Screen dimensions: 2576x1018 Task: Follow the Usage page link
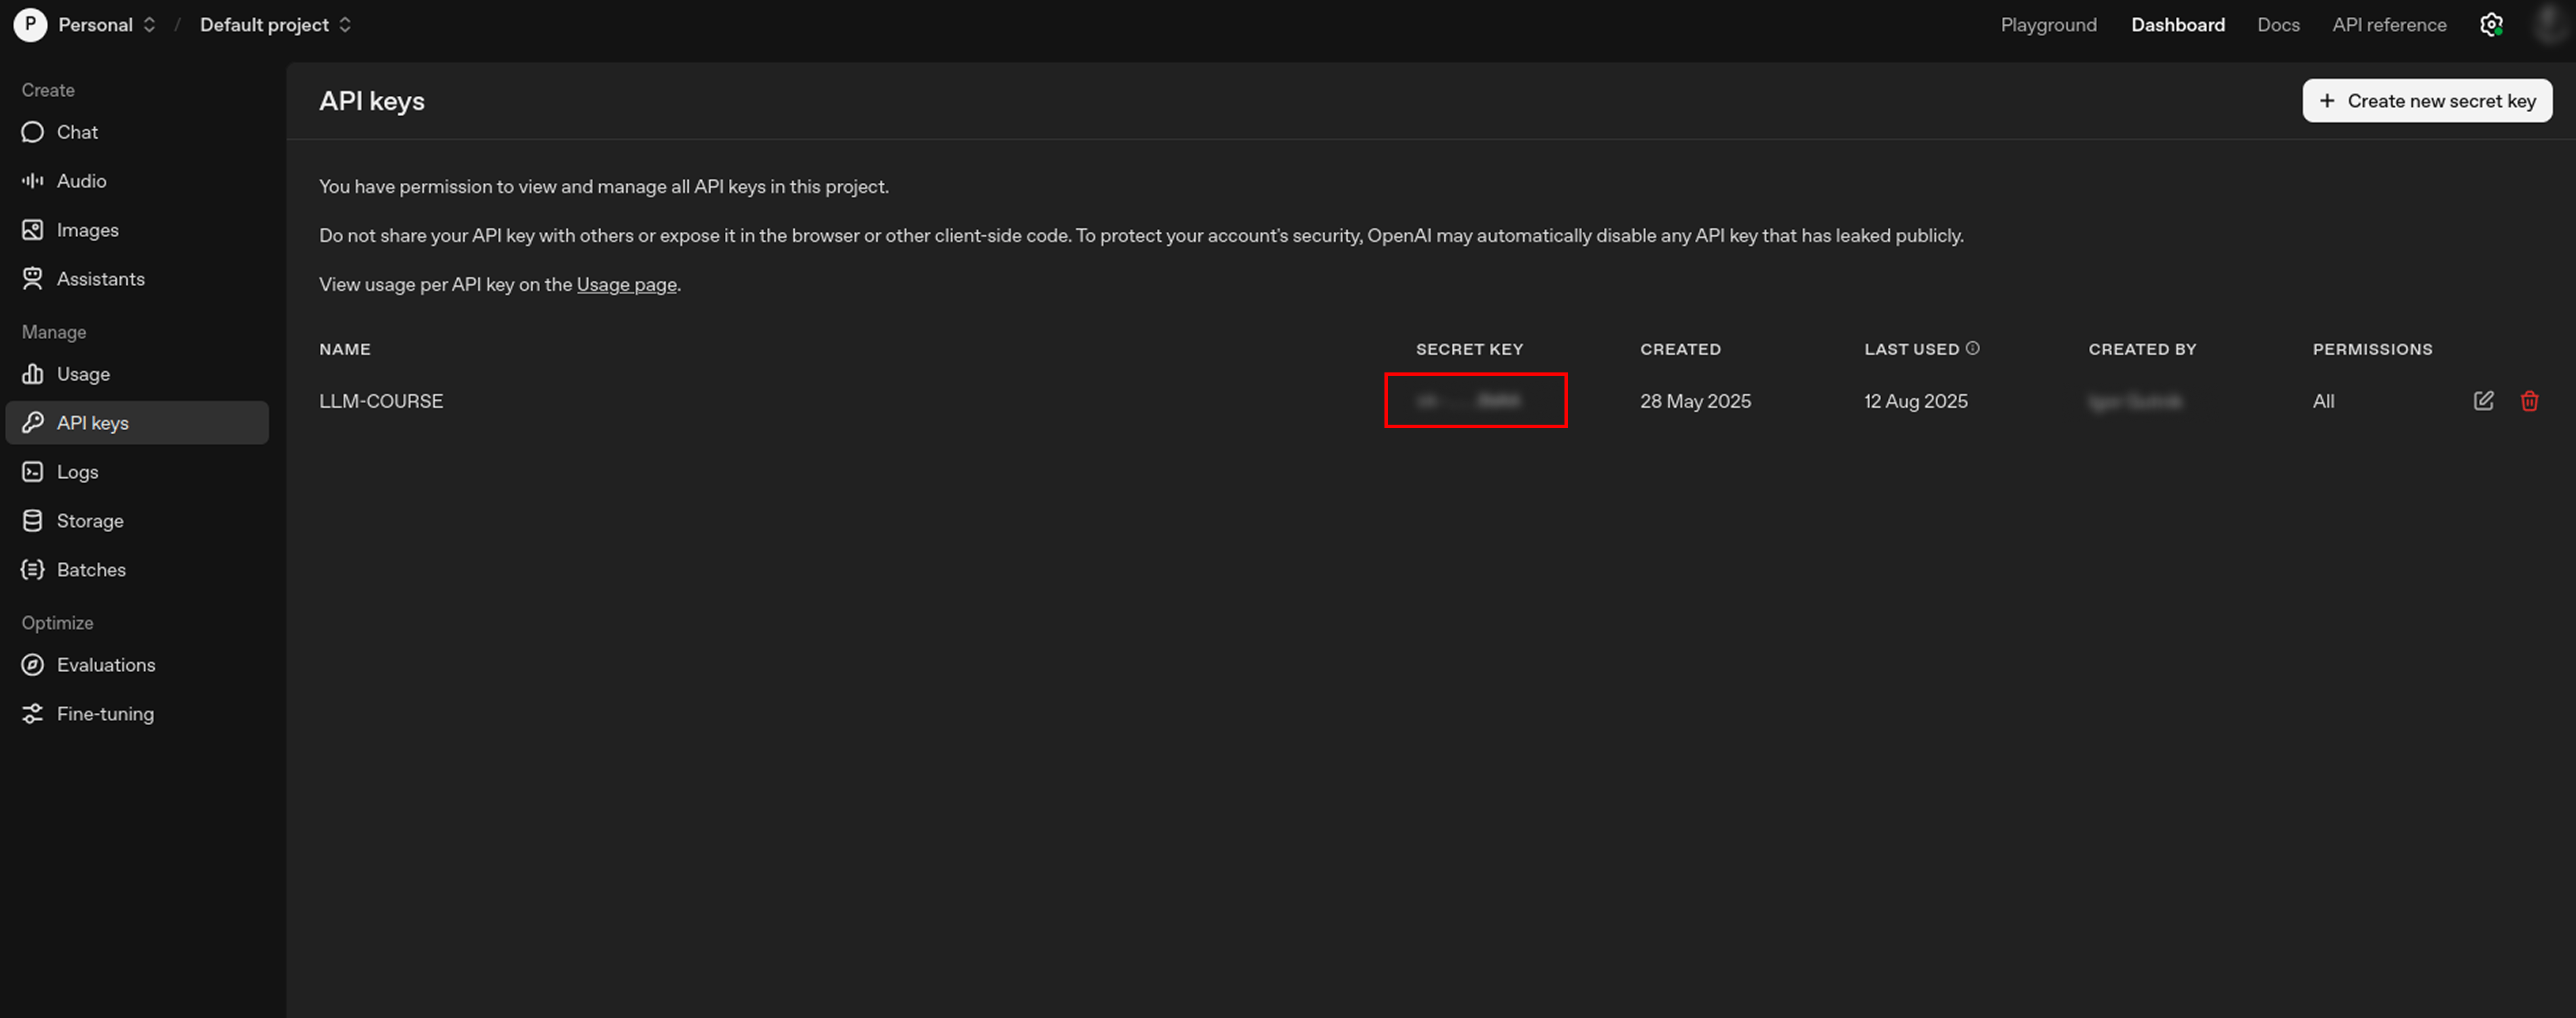pos(626,285)
